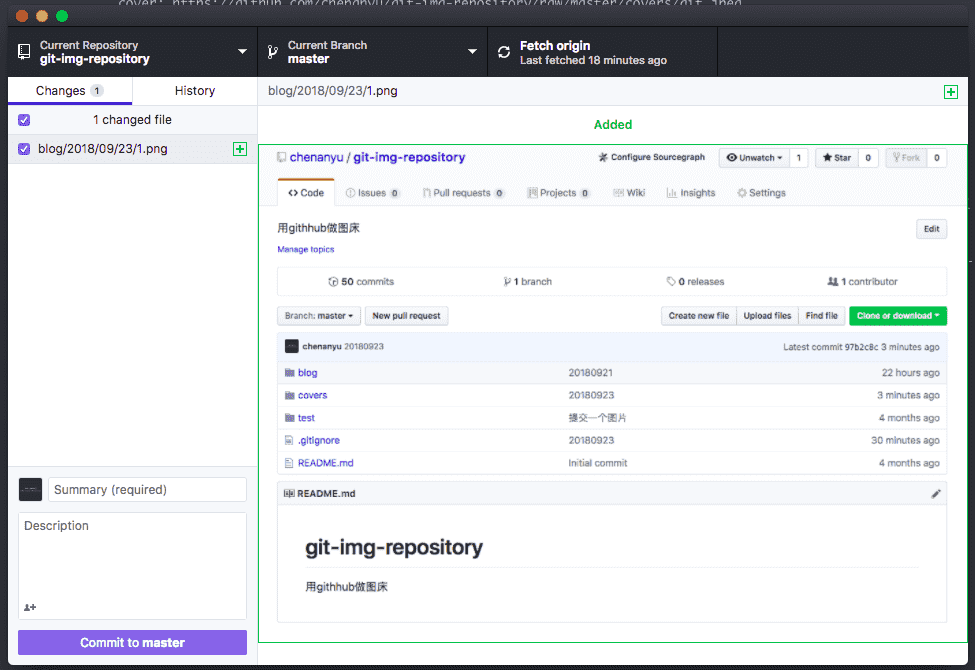Screen dimensions: 975x670
Task: Click the covers folder icon
Action: click(289, 396)
